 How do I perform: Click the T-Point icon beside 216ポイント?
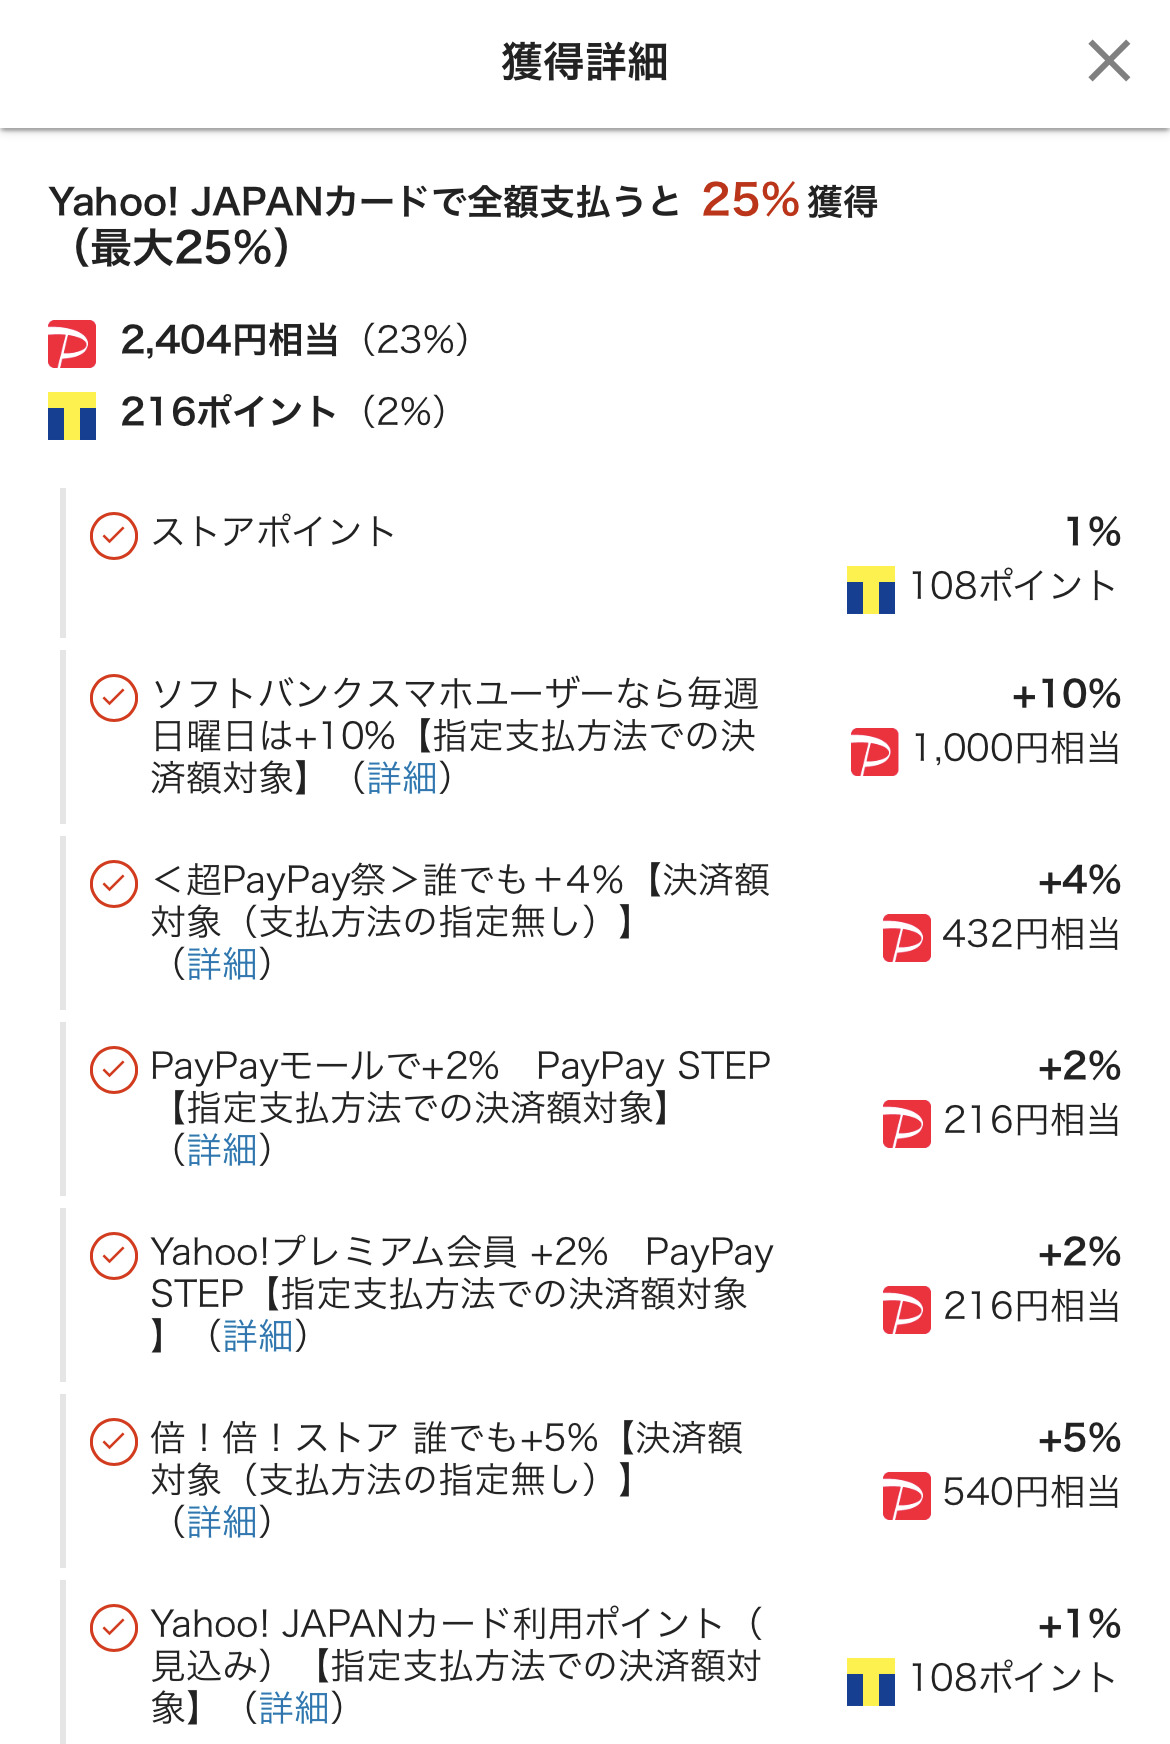coord(72,415)
